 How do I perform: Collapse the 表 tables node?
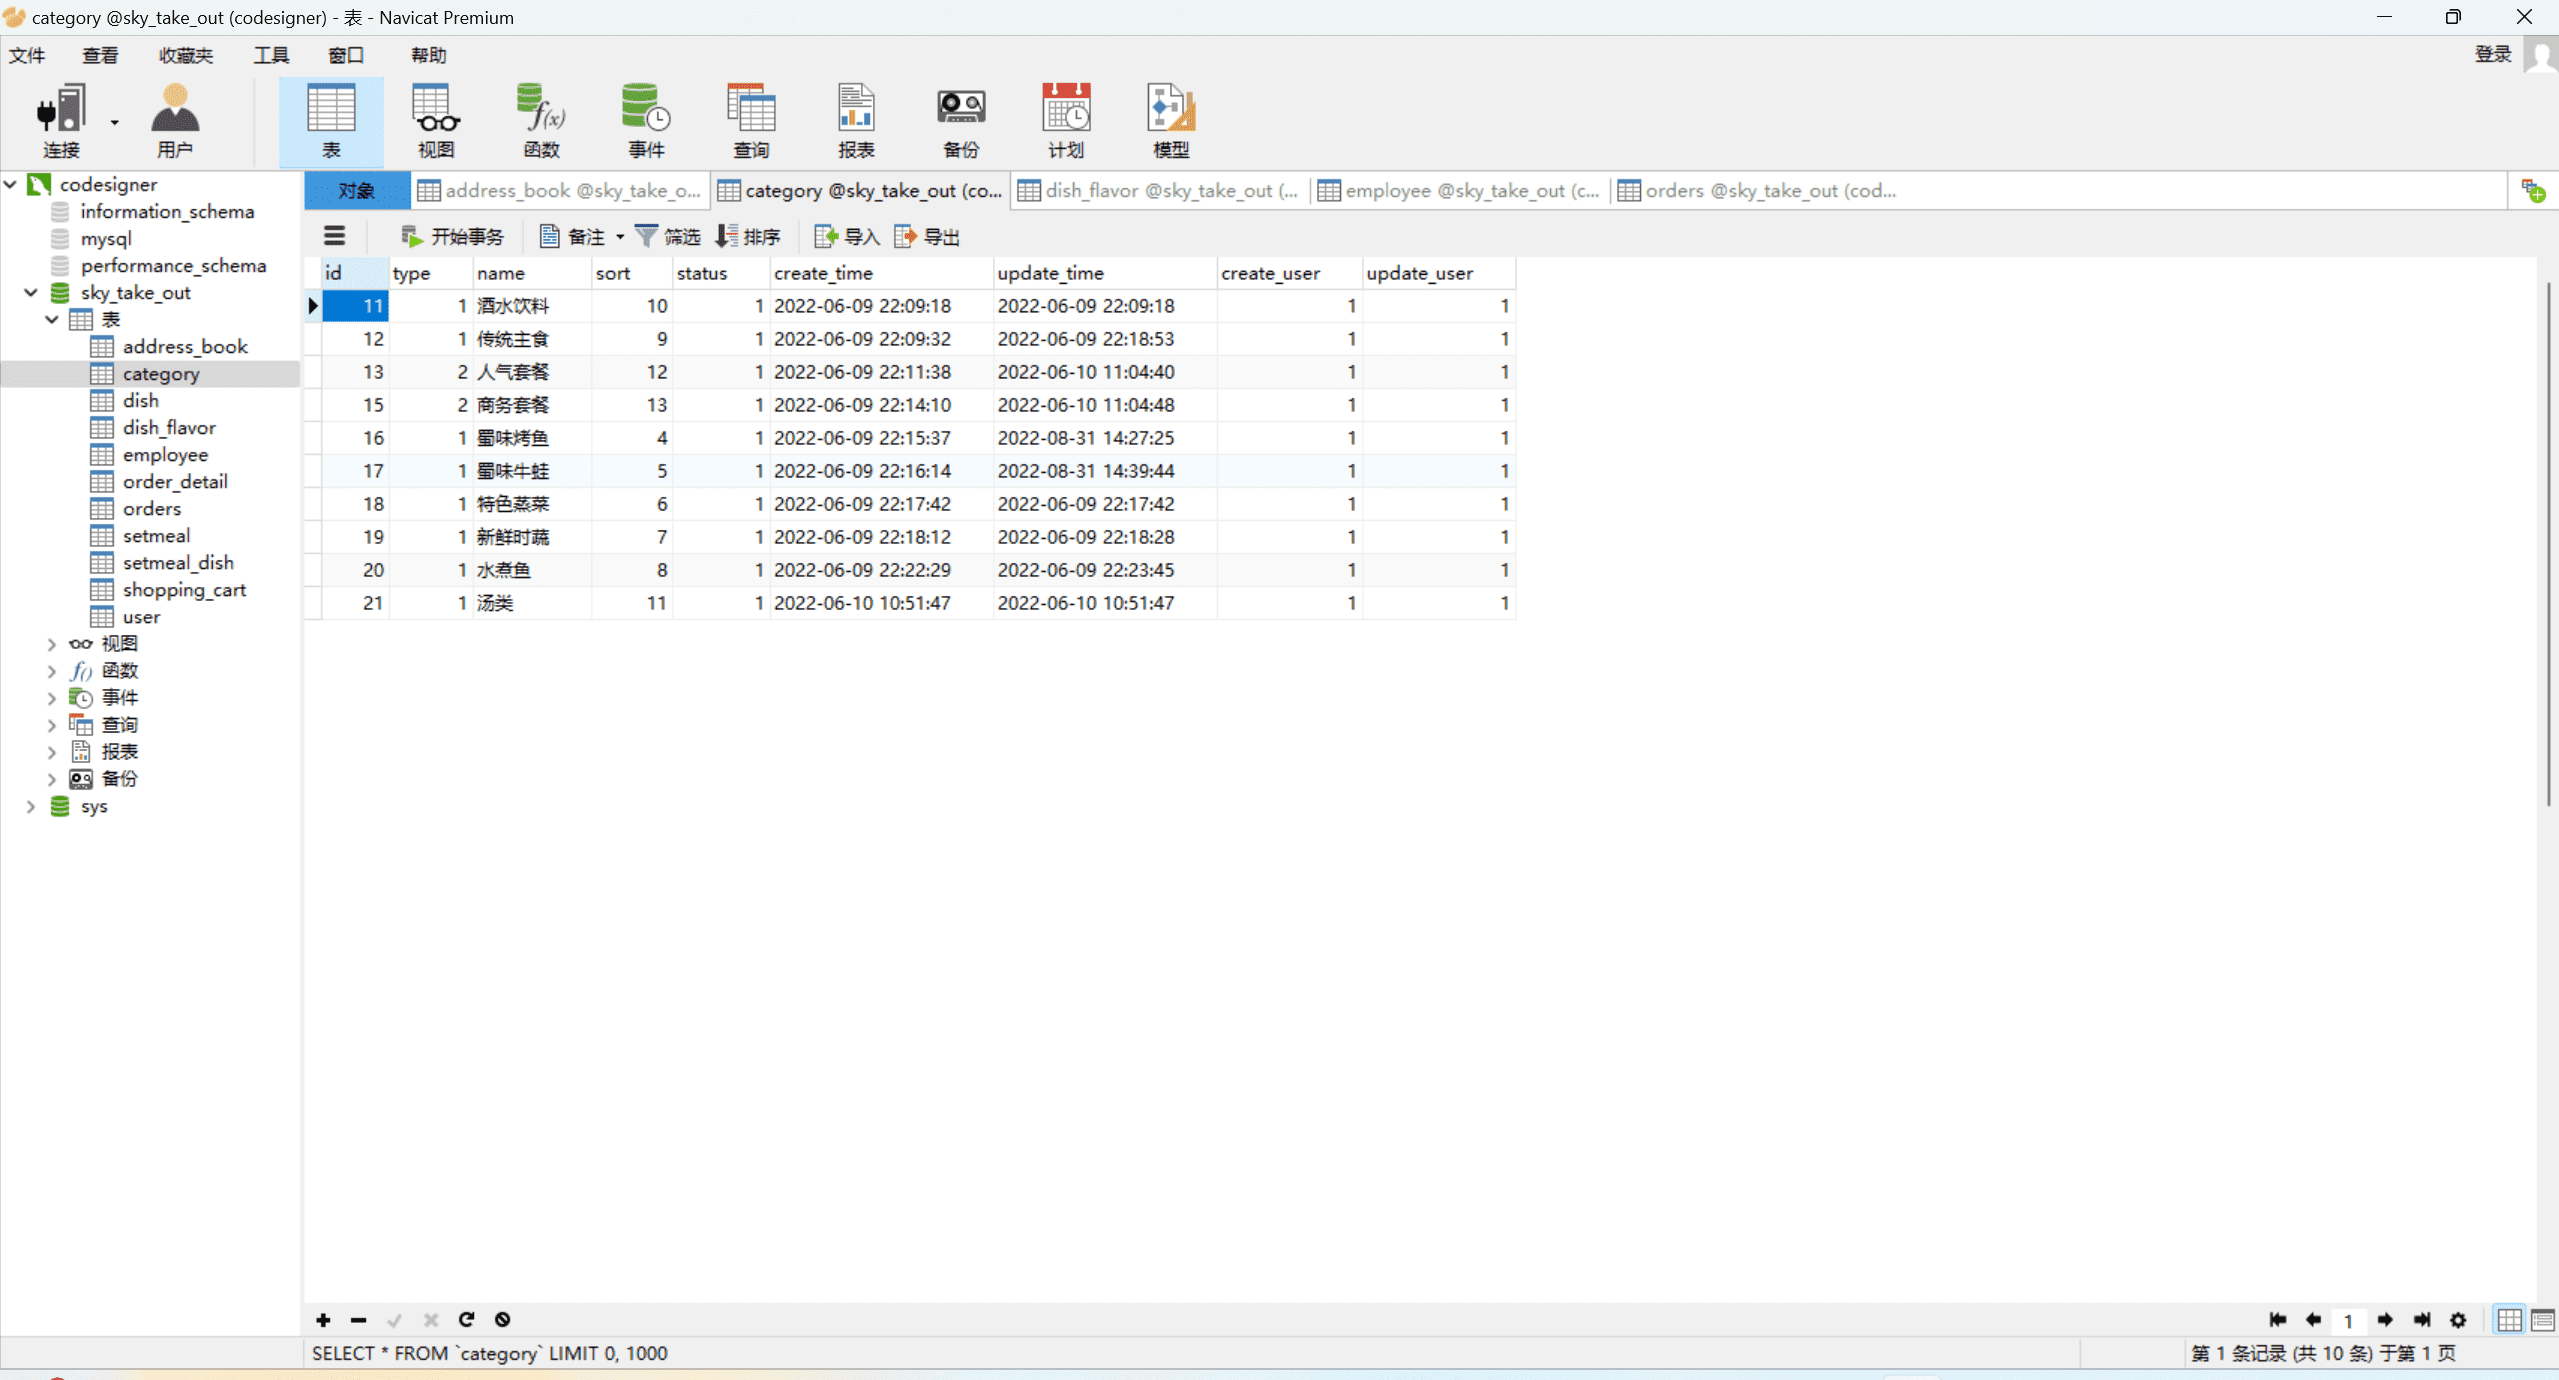(52, 319)
